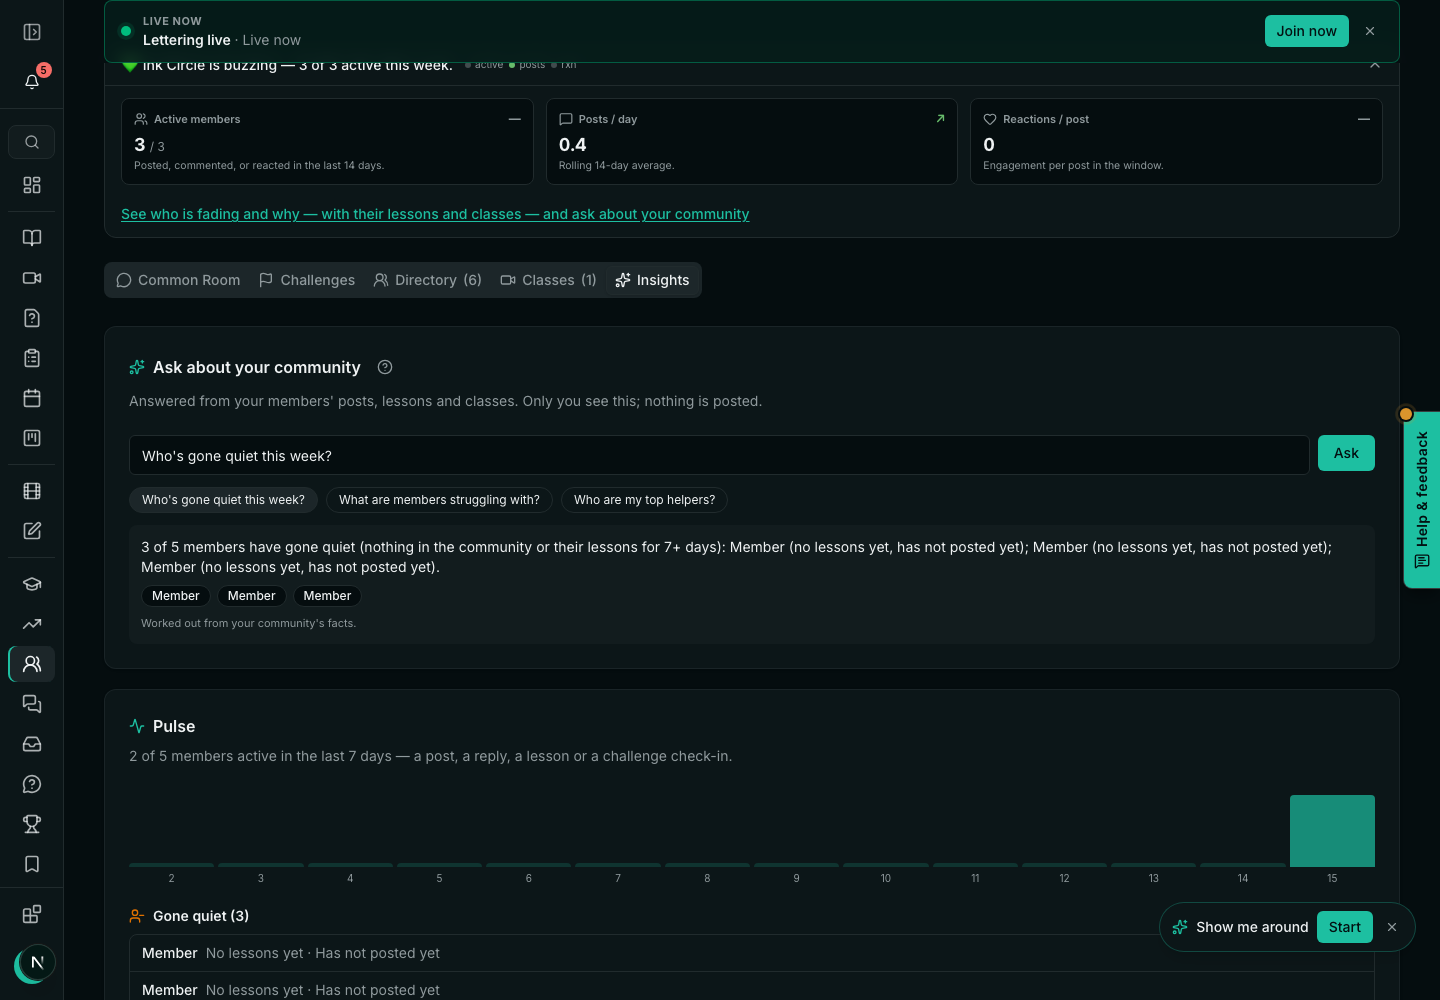The image size is (1440, 1000).
Task: Pick 'Who's gone quiet this week?' suggestion
Action: (223, 500)
